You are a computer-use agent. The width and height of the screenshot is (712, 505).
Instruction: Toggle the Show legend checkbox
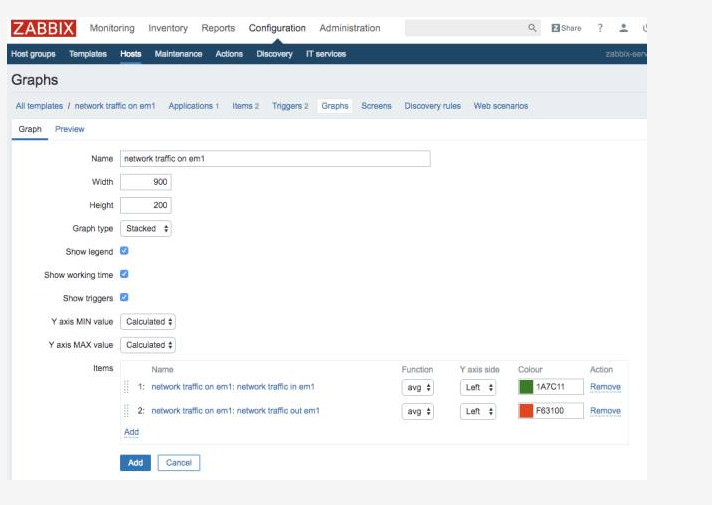point(124,251)
